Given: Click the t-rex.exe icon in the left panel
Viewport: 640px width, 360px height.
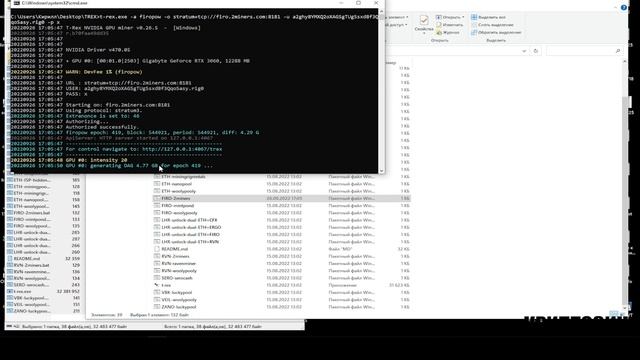Looking at the screenshot, I should 10,291.
